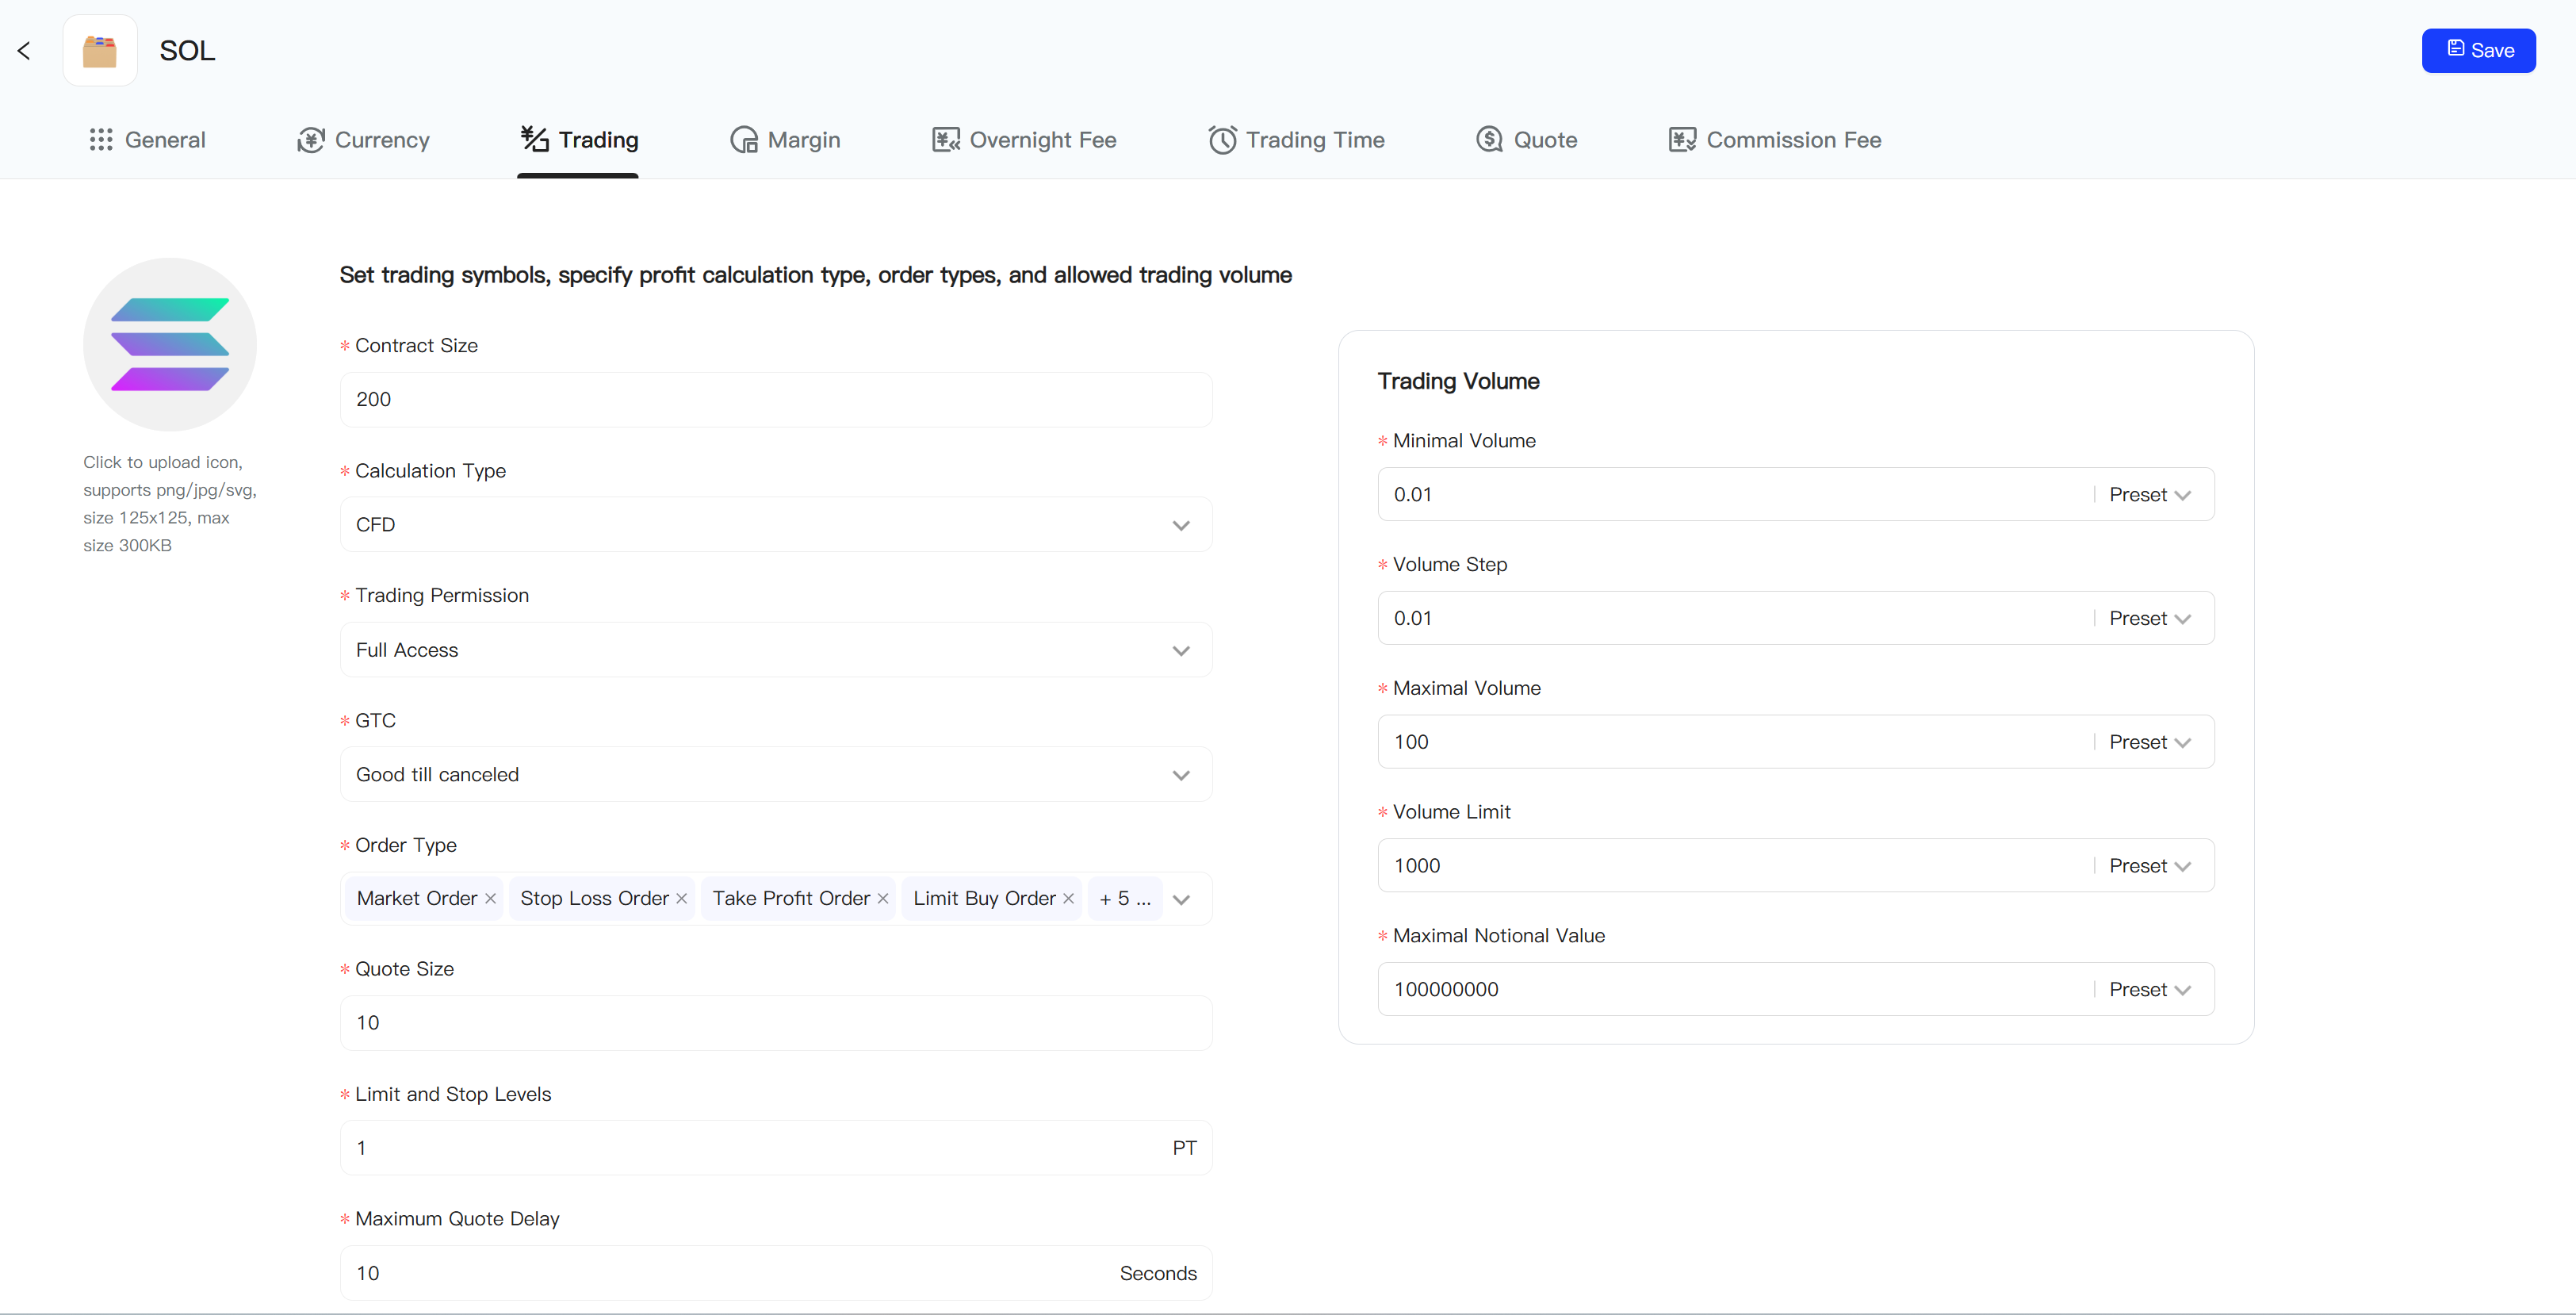Click the Trading Volume heading
The width and height of the screenshot is (2576, 1315).
(x=1458, y=381)
